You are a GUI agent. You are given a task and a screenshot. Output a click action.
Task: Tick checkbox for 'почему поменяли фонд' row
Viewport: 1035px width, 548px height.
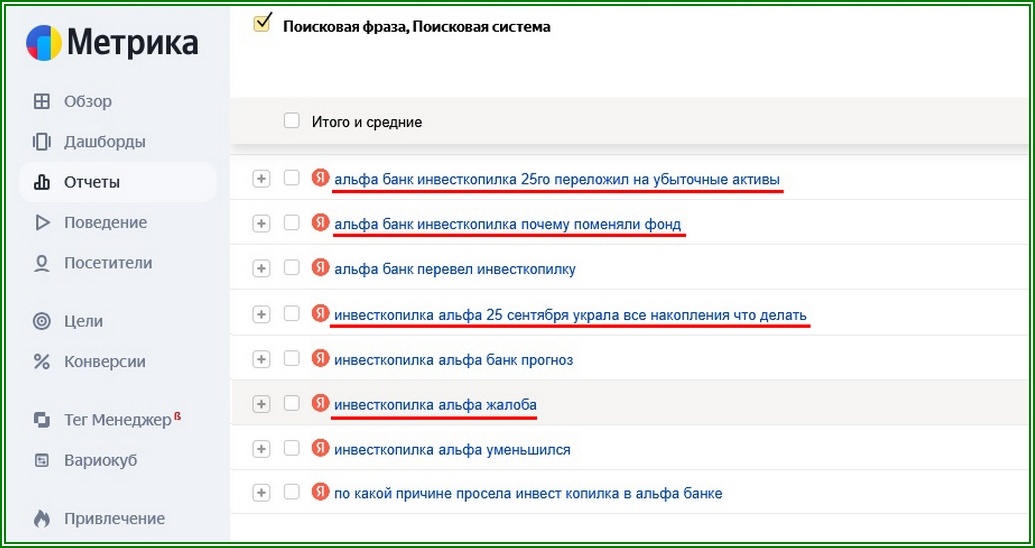tap(291, 223)
